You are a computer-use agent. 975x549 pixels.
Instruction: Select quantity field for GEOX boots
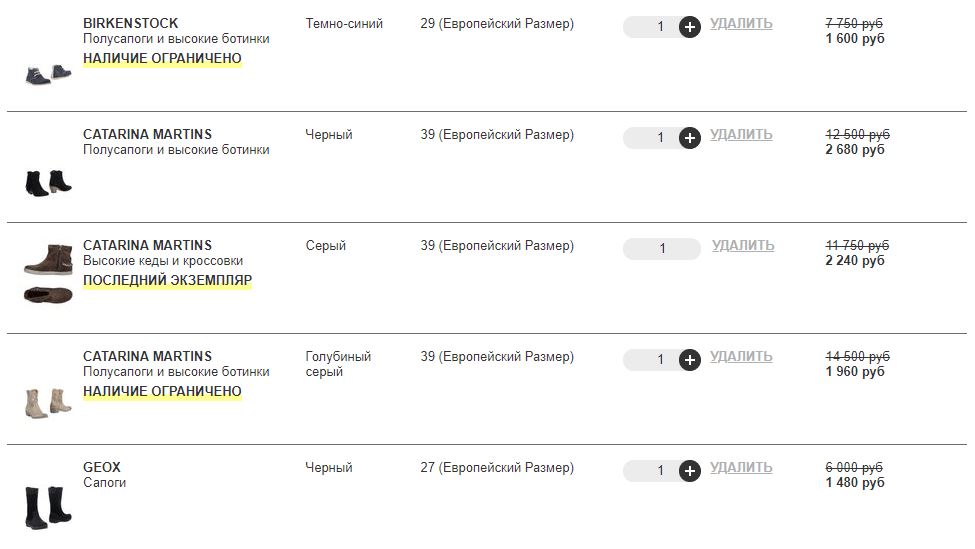point(652,471)
